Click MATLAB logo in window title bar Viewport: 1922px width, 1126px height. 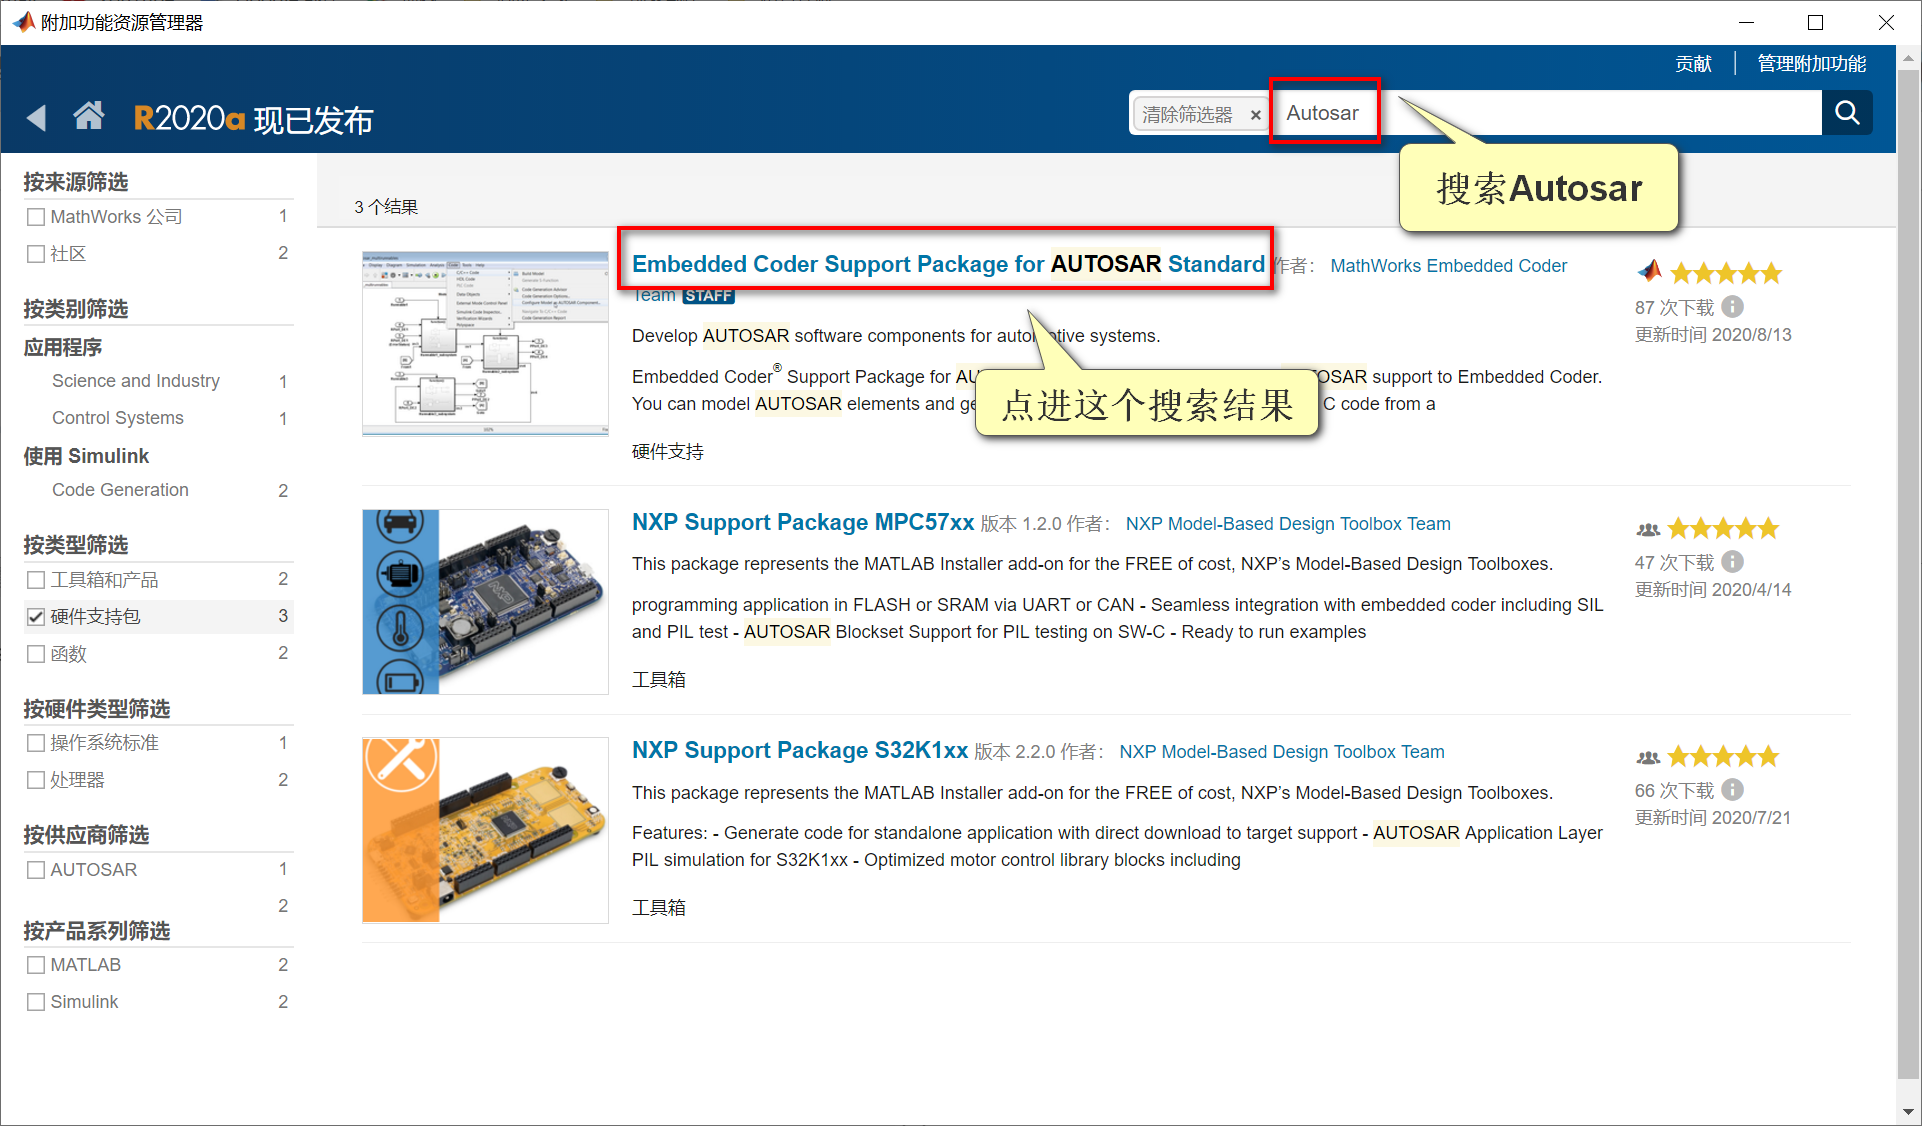pos(23,22)
